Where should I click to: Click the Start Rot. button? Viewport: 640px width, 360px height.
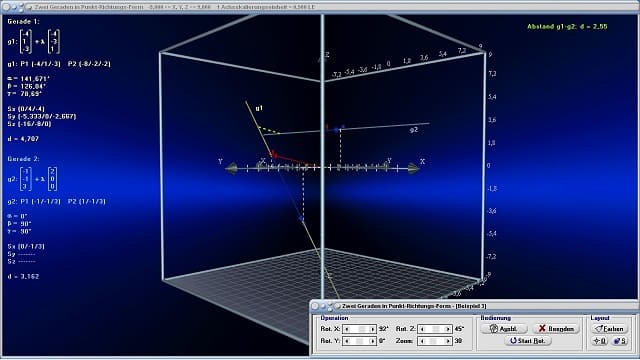(528, 341)
